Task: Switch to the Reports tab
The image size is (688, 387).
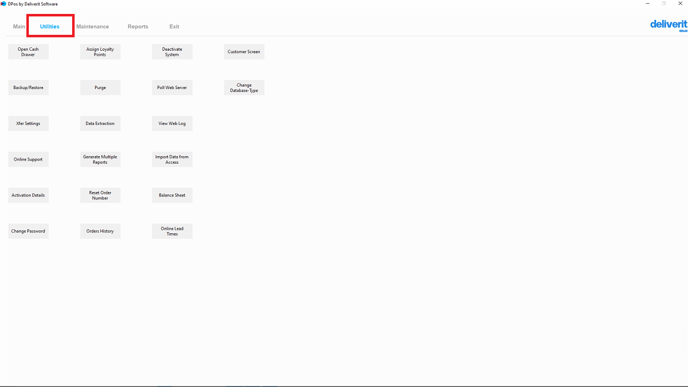Action: point(138,26)
